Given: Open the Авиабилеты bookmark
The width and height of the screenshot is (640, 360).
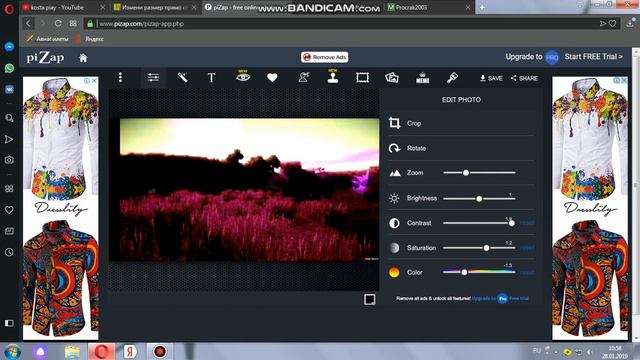Looking at the screenshot, I should pos(48,39).
